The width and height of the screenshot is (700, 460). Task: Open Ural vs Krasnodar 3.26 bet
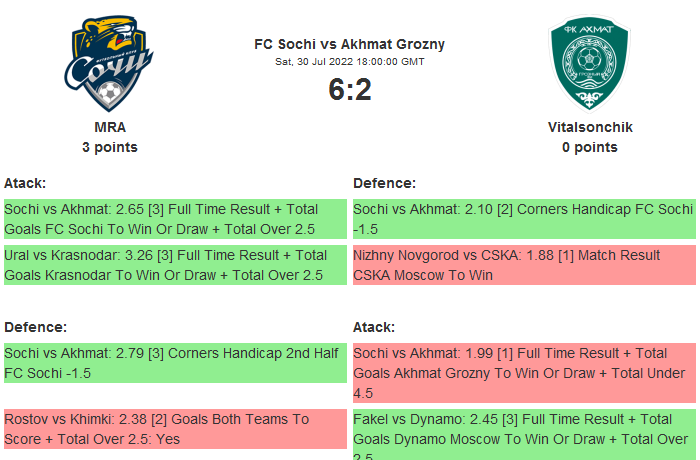coord(174,265)
